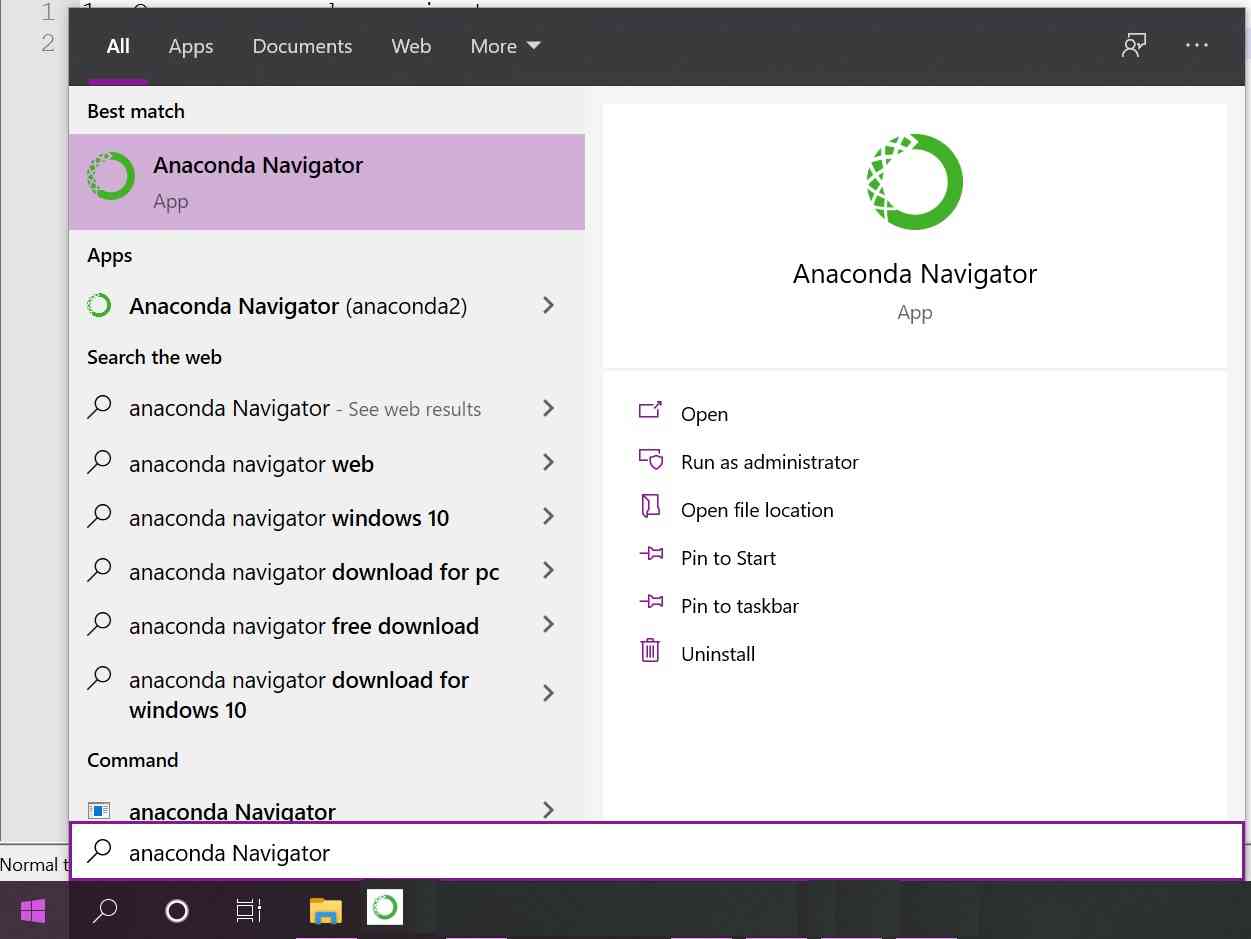Launch Anaconda Navigator best match result
This screenshot has width=1251, height=939.
pyautogui.click(x=327, y=182)
